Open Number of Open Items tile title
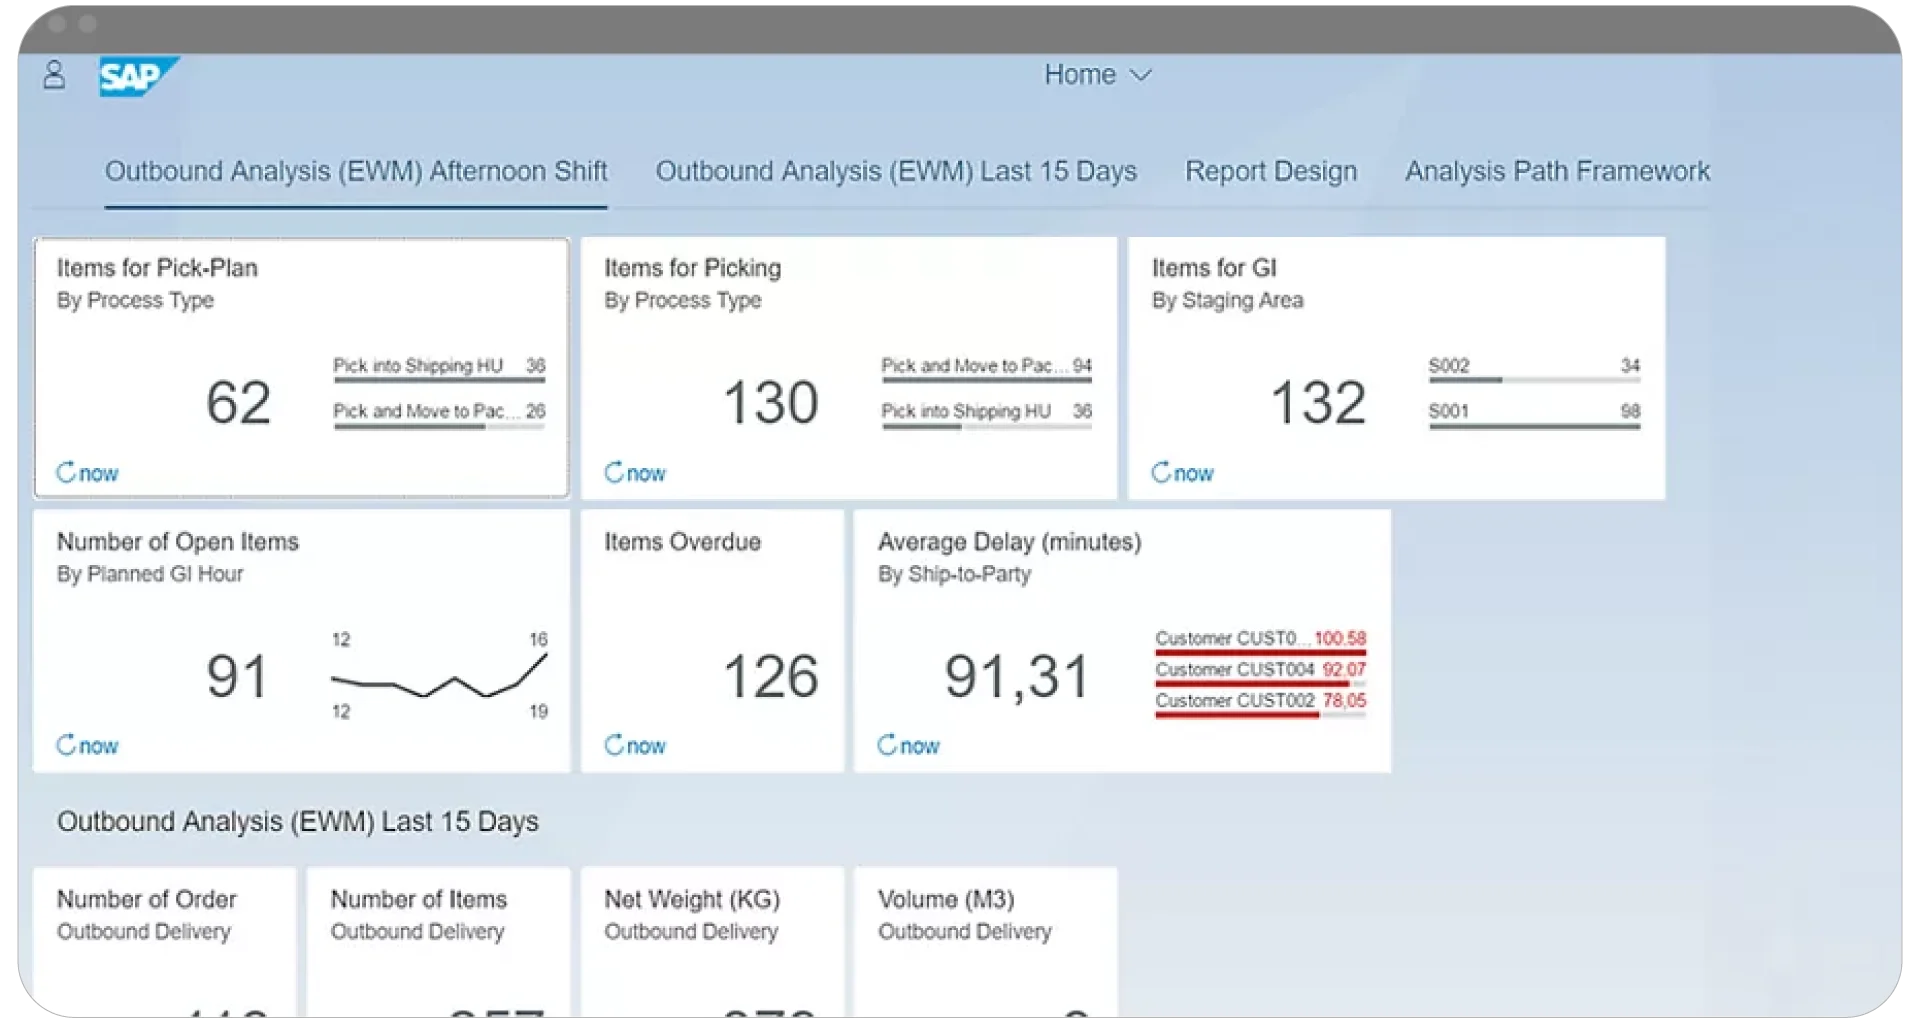 (x=178, y=542)
